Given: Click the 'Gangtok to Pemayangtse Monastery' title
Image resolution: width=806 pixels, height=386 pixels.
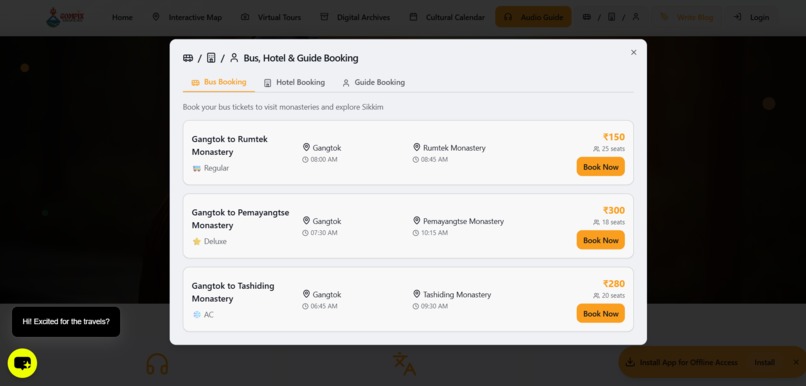Looking at the screenshot, I should (x=241, y=219).
